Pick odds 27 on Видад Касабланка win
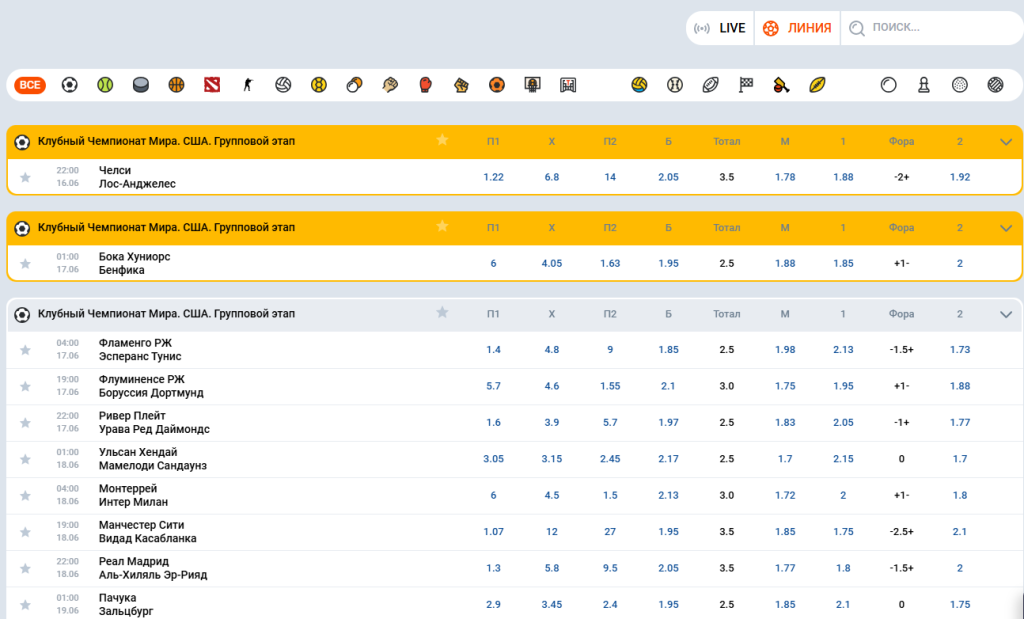This screenshot has width=1024, height=619. pyautogui.click(x=610, y=532)
